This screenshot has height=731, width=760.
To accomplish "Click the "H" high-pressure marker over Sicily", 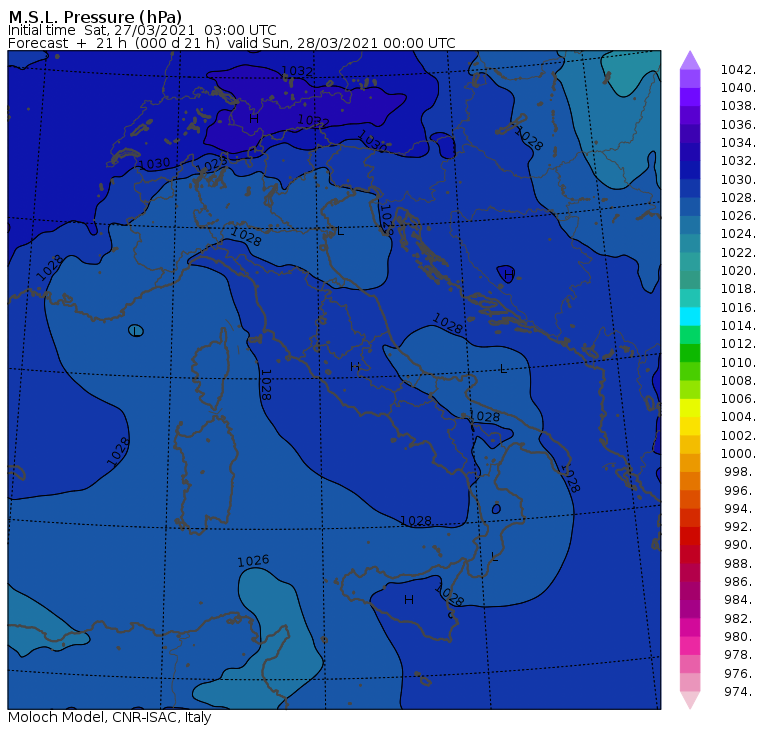I will [x=409, y=600].
